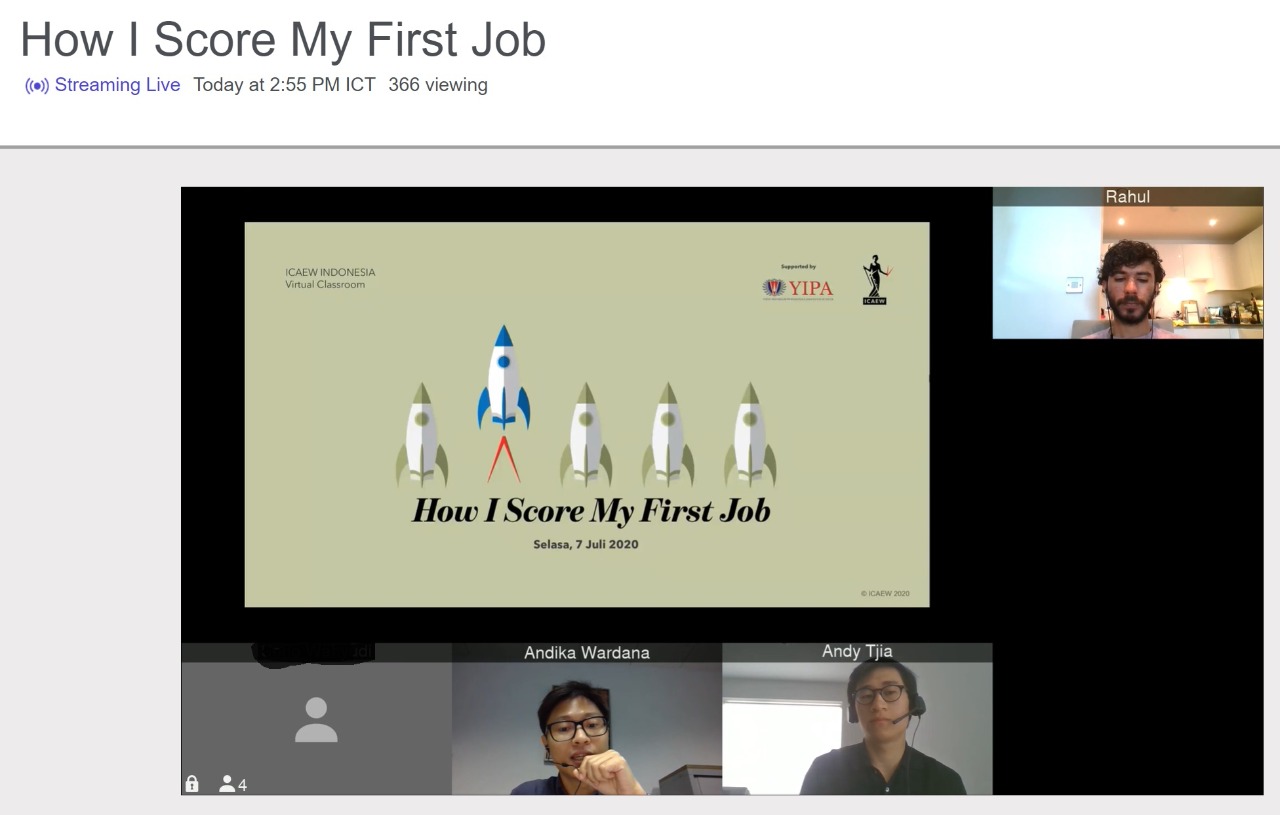Viewport: 1280px width, 815px height.
Task: Click the lock icon in the video overlay
Action: 191,785
